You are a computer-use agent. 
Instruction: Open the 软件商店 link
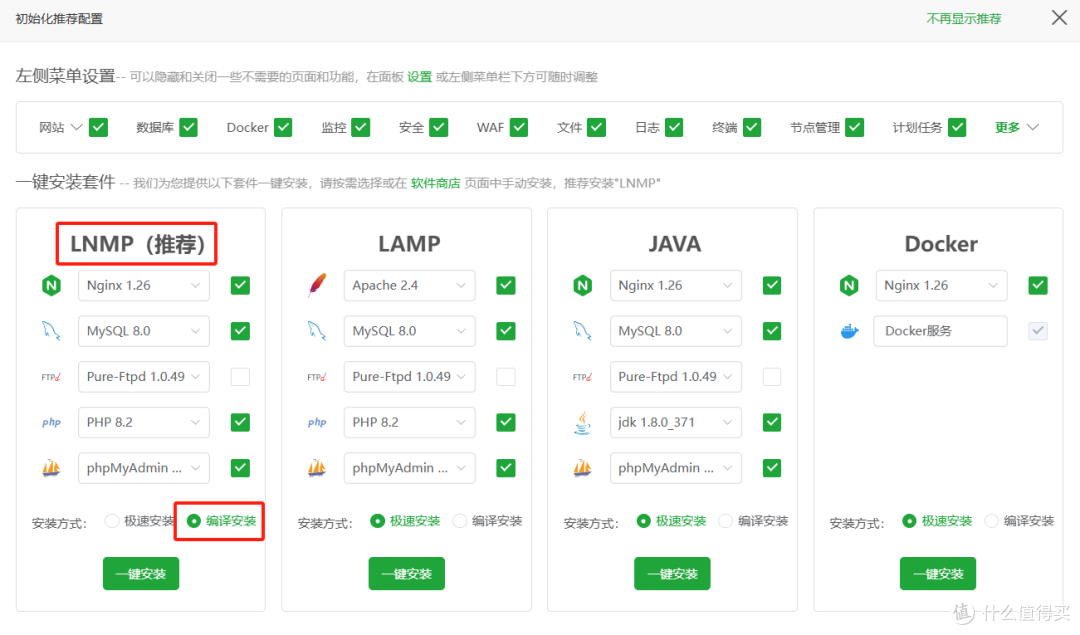pyautogui.click(x=435, y=183)
